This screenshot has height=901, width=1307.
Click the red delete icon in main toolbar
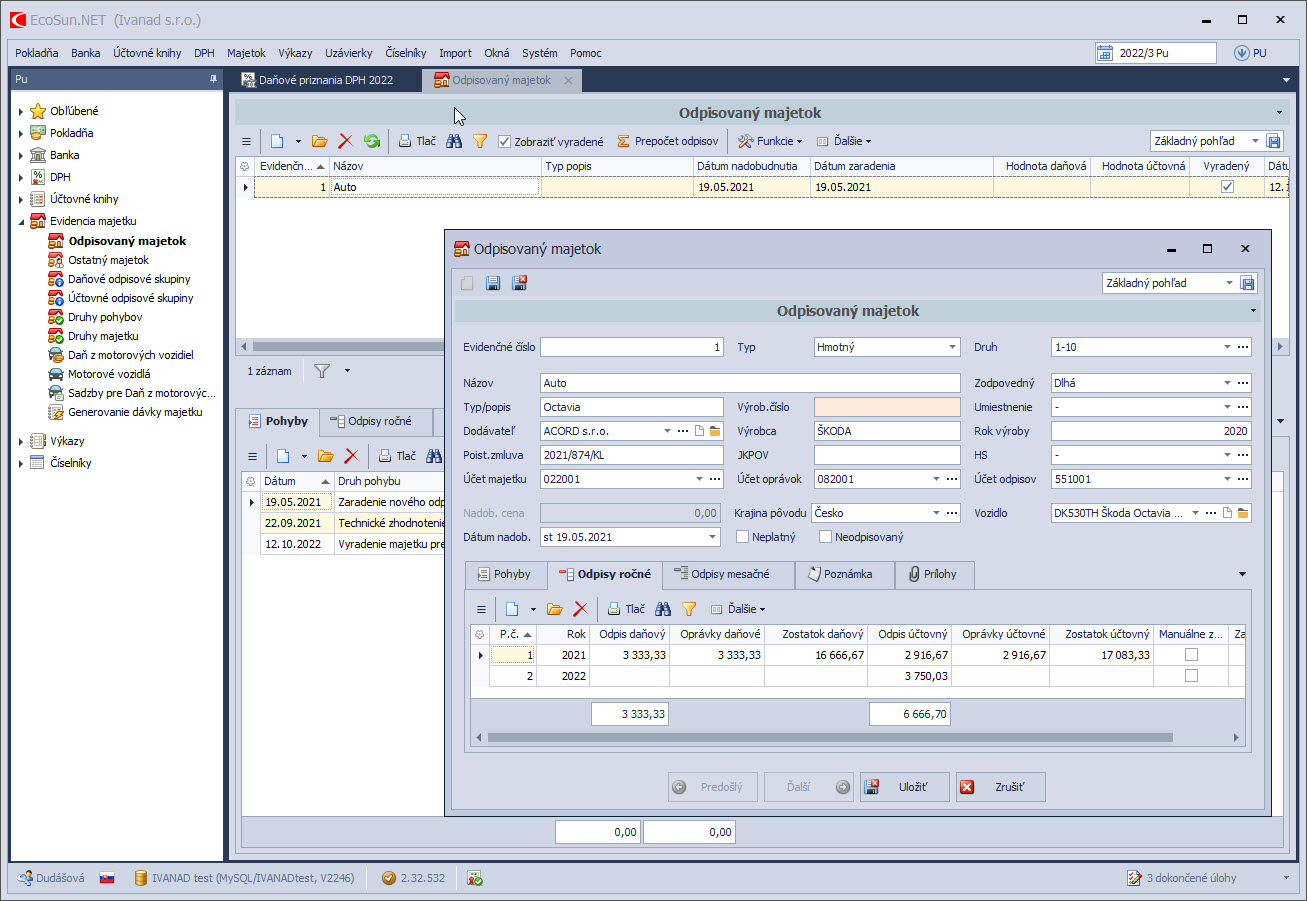pyautogui.click(x=346, y=142)
